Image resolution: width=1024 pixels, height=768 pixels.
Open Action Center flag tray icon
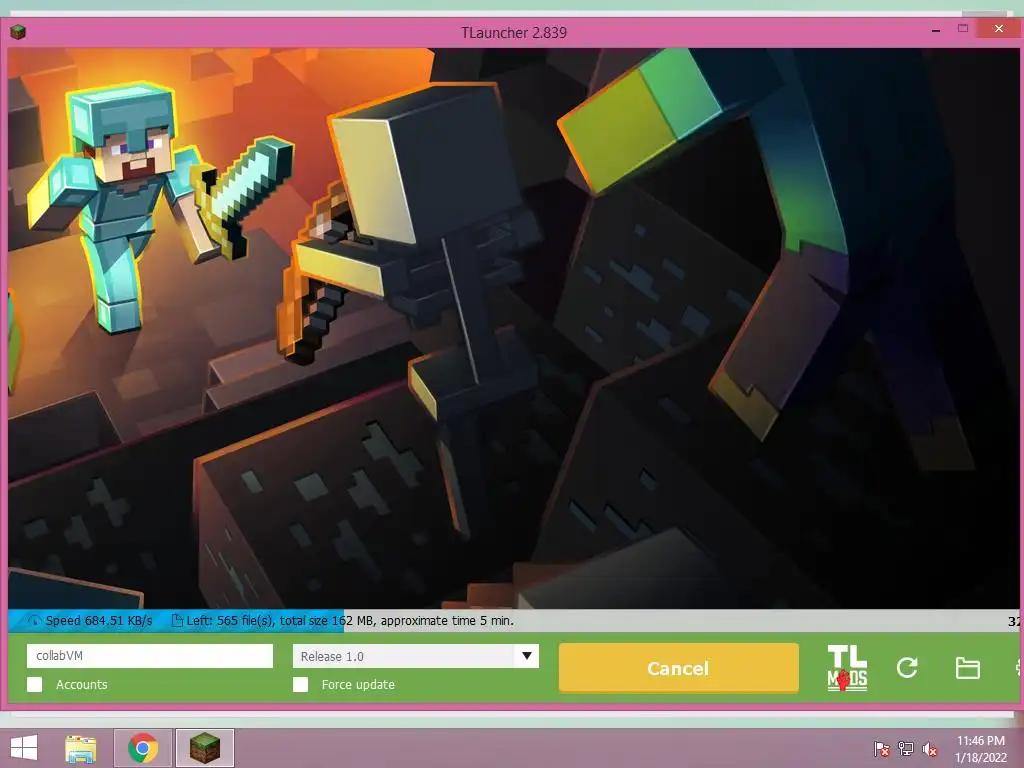(882, 749)
